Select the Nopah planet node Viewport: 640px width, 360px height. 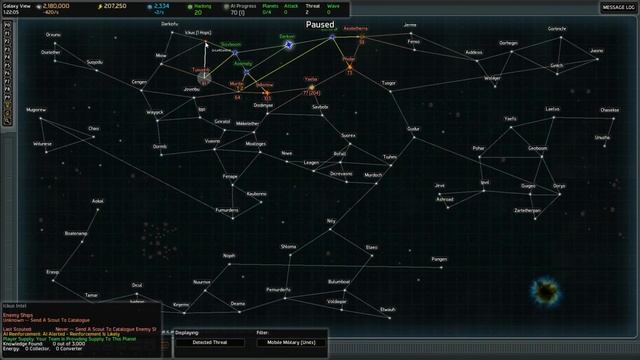click(229, 264)
